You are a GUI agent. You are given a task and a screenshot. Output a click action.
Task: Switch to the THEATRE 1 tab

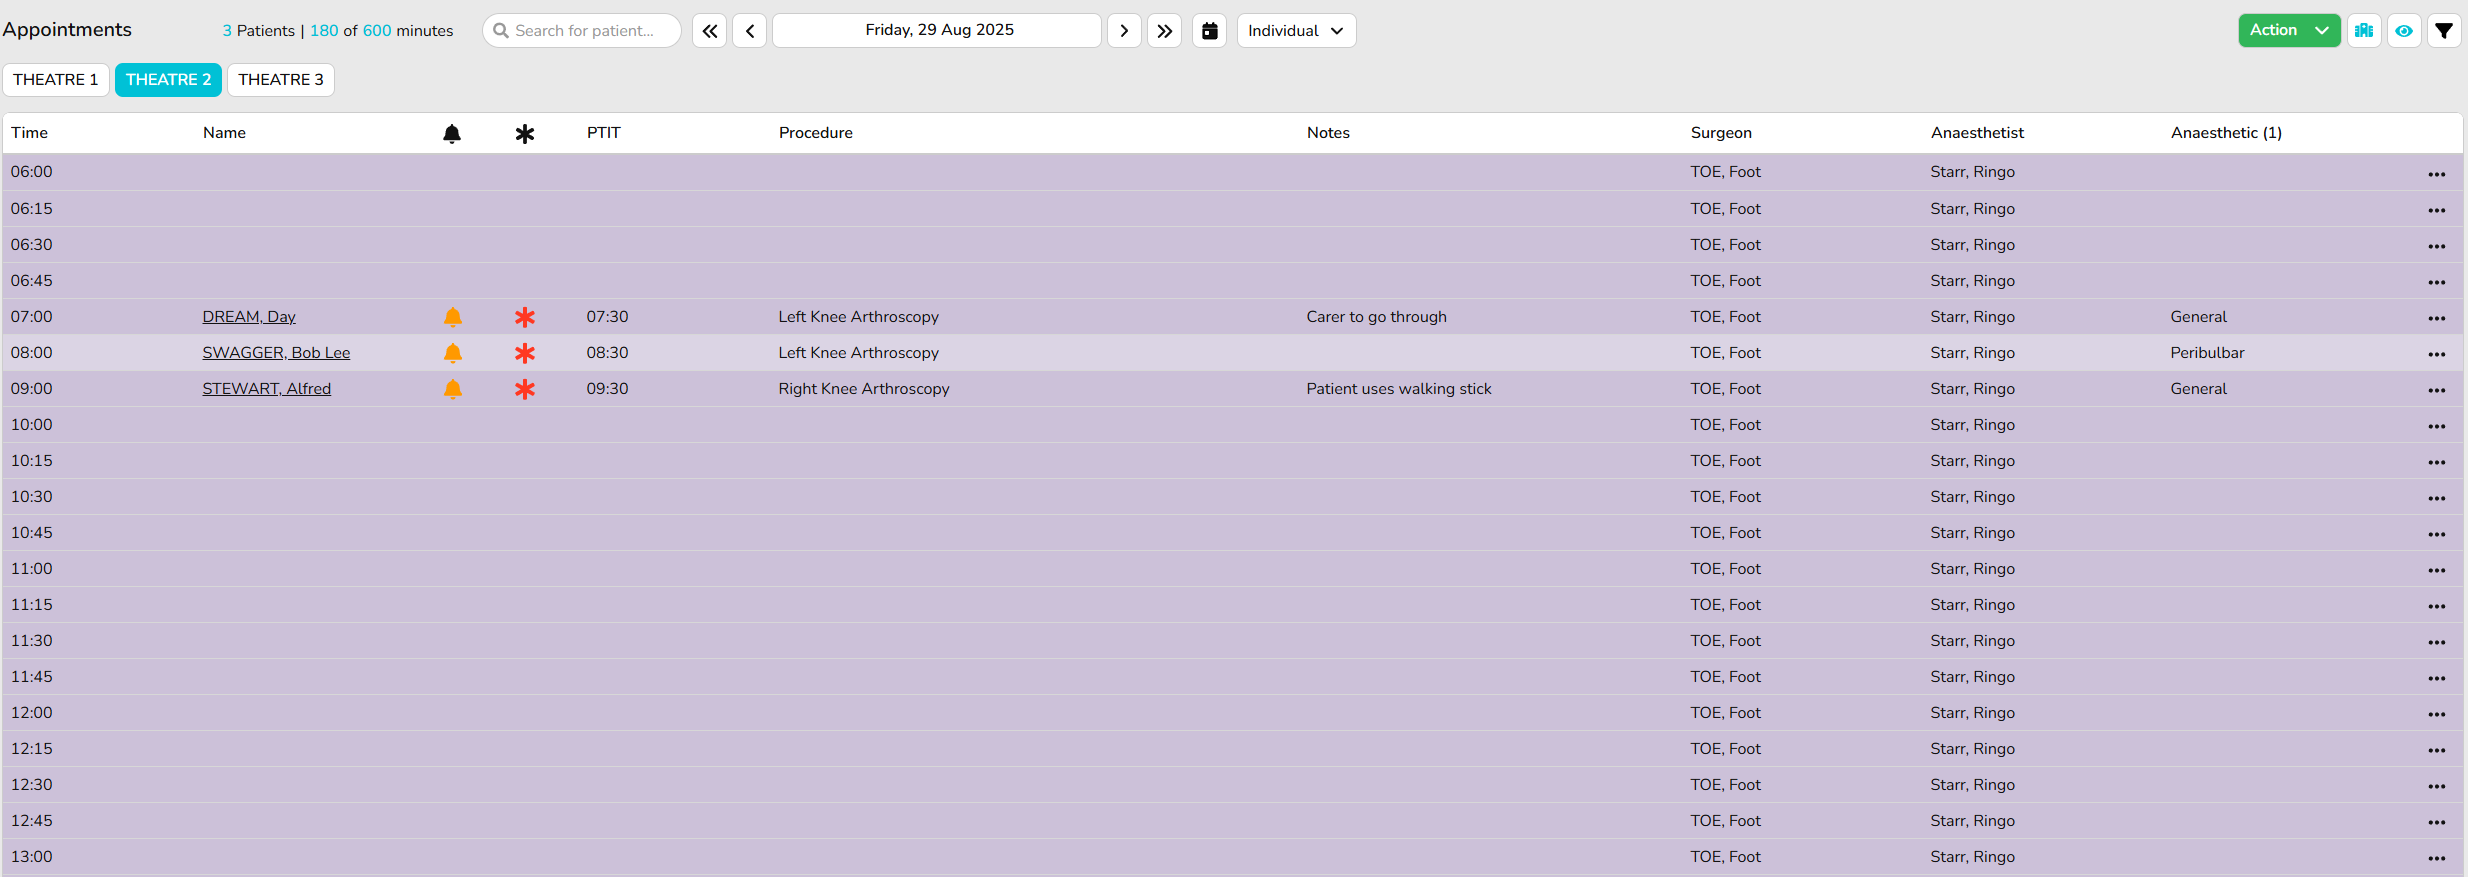[56, 80]
